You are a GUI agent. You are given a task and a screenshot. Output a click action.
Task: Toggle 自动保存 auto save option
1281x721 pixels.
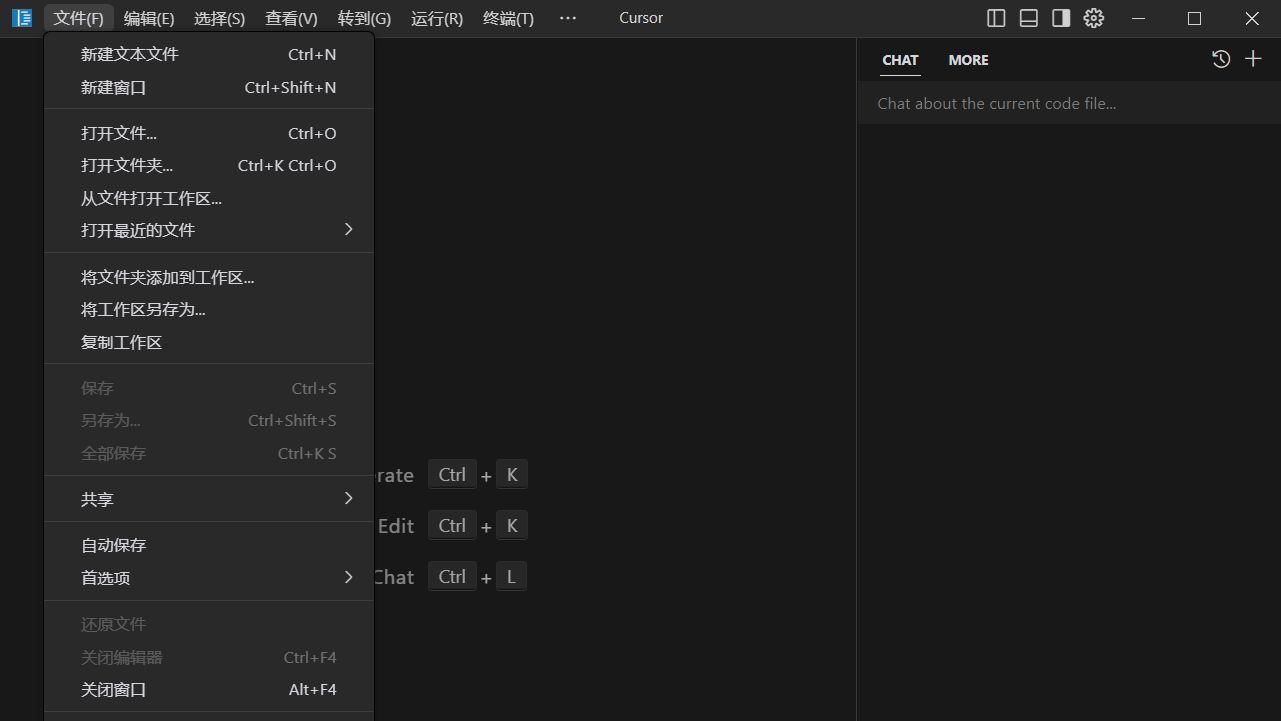(209, 545)
